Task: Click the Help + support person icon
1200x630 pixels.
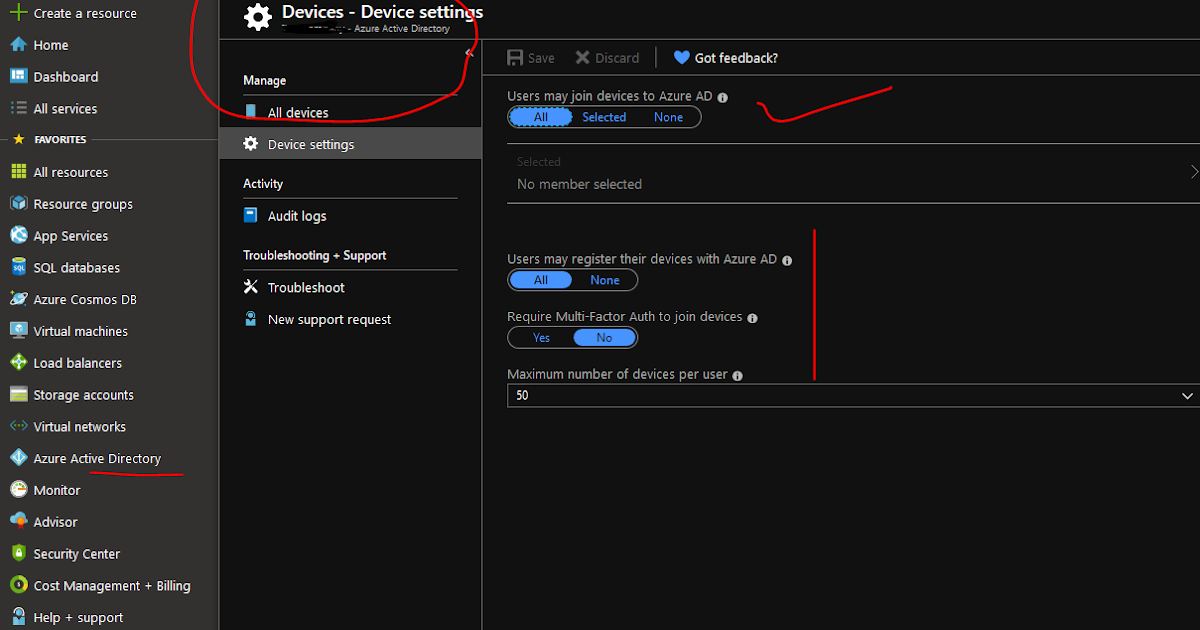Action: click(x=18, y=617)
